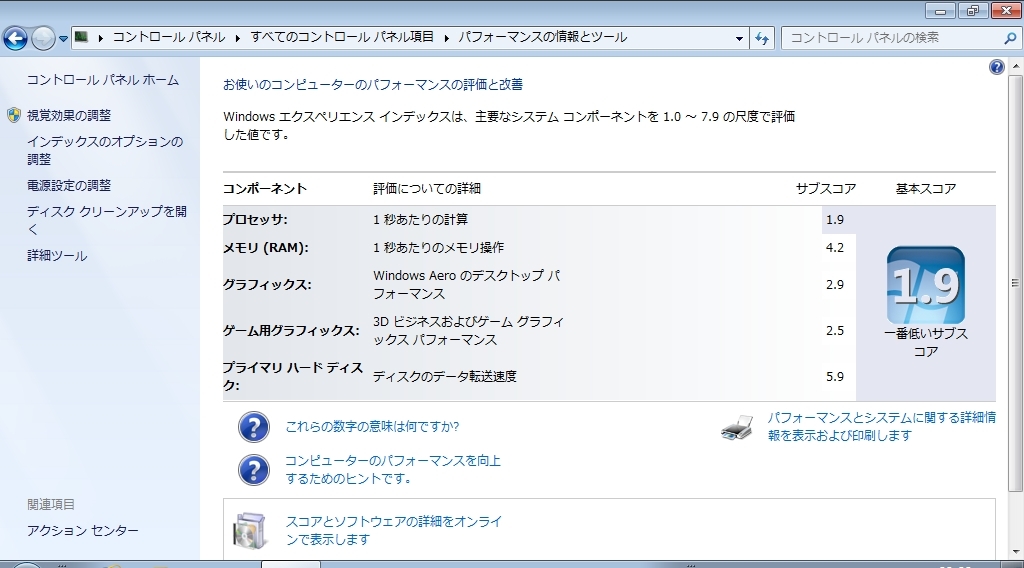
Task: Click the magnifier search icon
Action: click(1010, 38)
